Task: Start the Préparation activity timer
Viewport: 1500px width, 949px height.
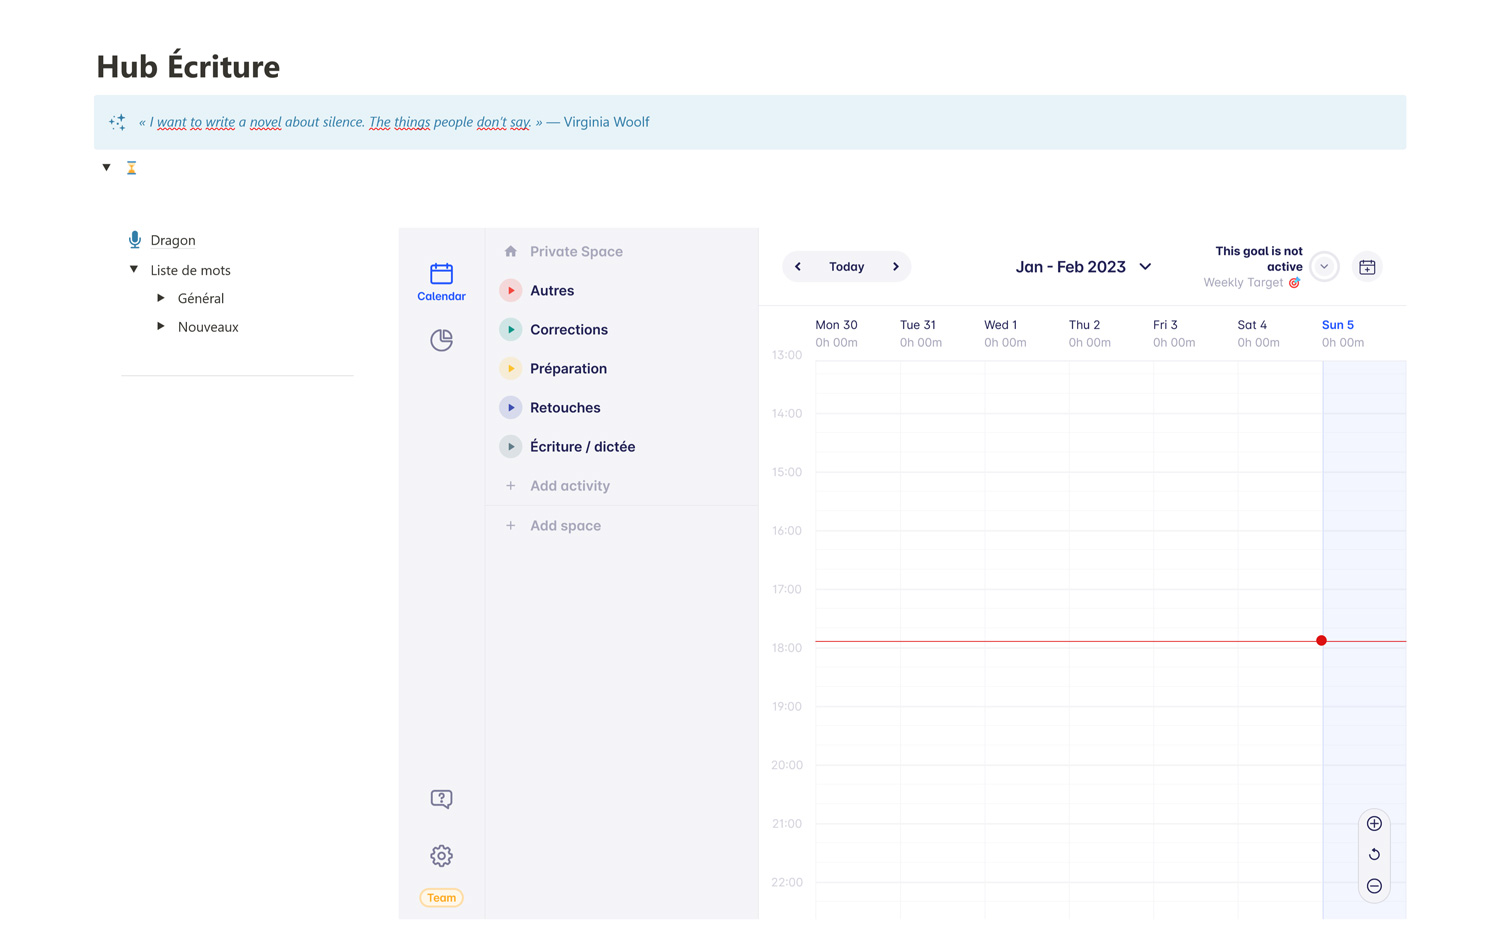Action: coord(510,369)
